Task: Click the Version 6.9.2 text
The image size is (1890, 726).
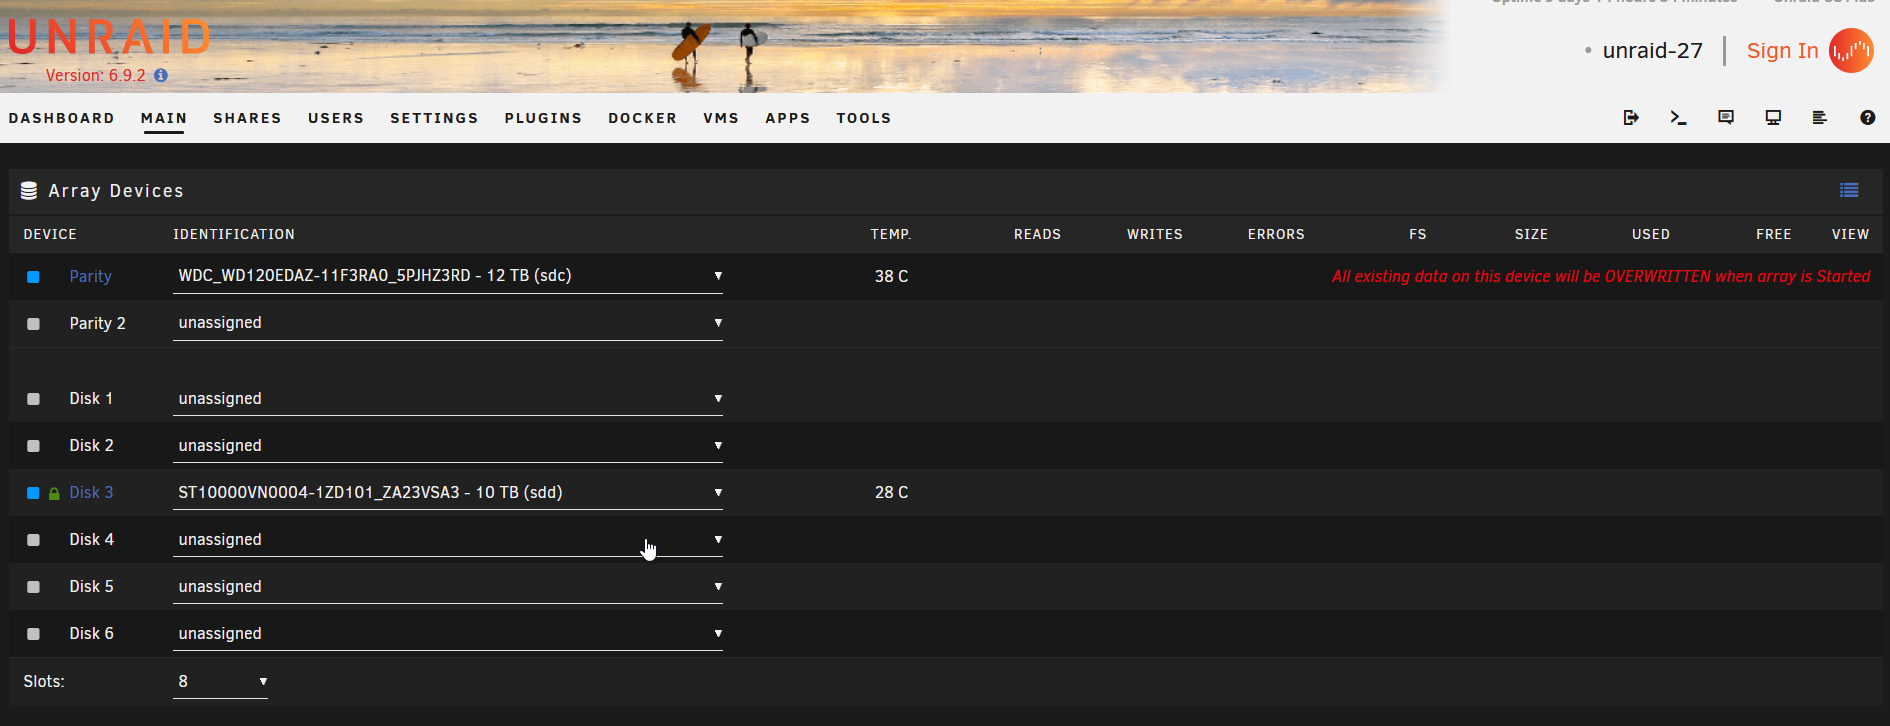Action: (x=96, y=75)
